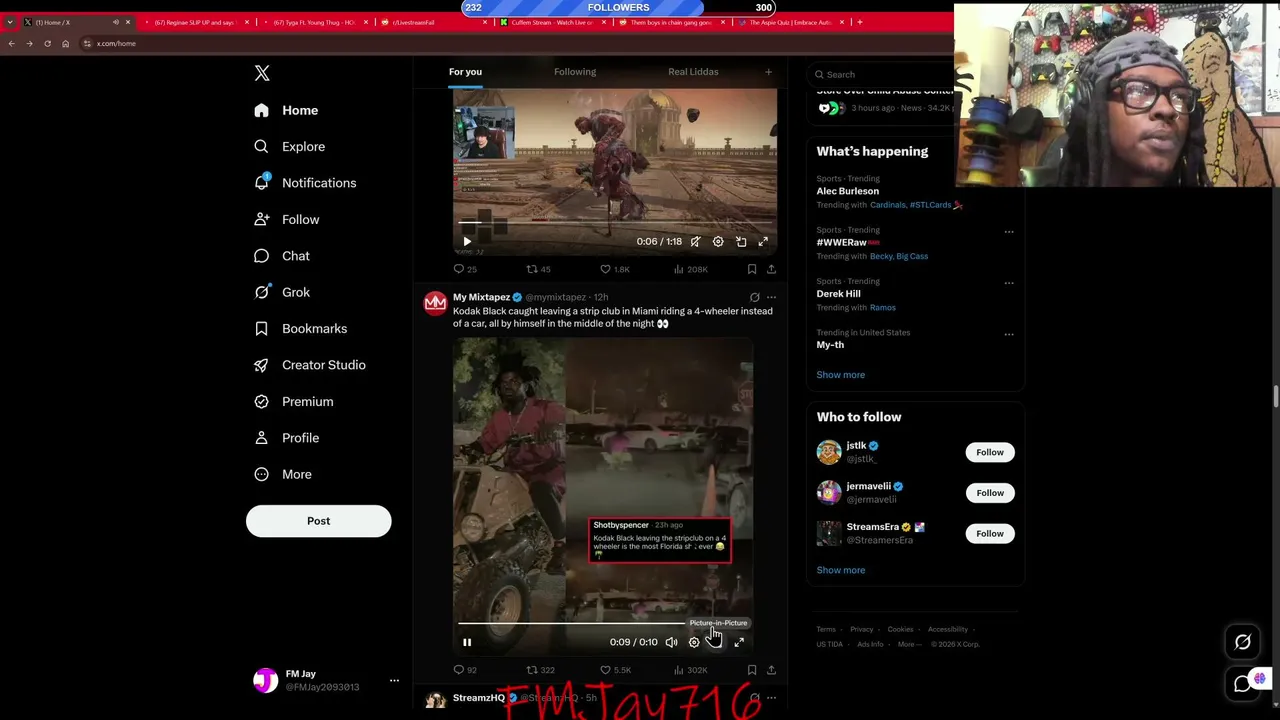This screenshot has height=720, width=1280.
Task: Play the top game clip video
Action: coord(467,241)
